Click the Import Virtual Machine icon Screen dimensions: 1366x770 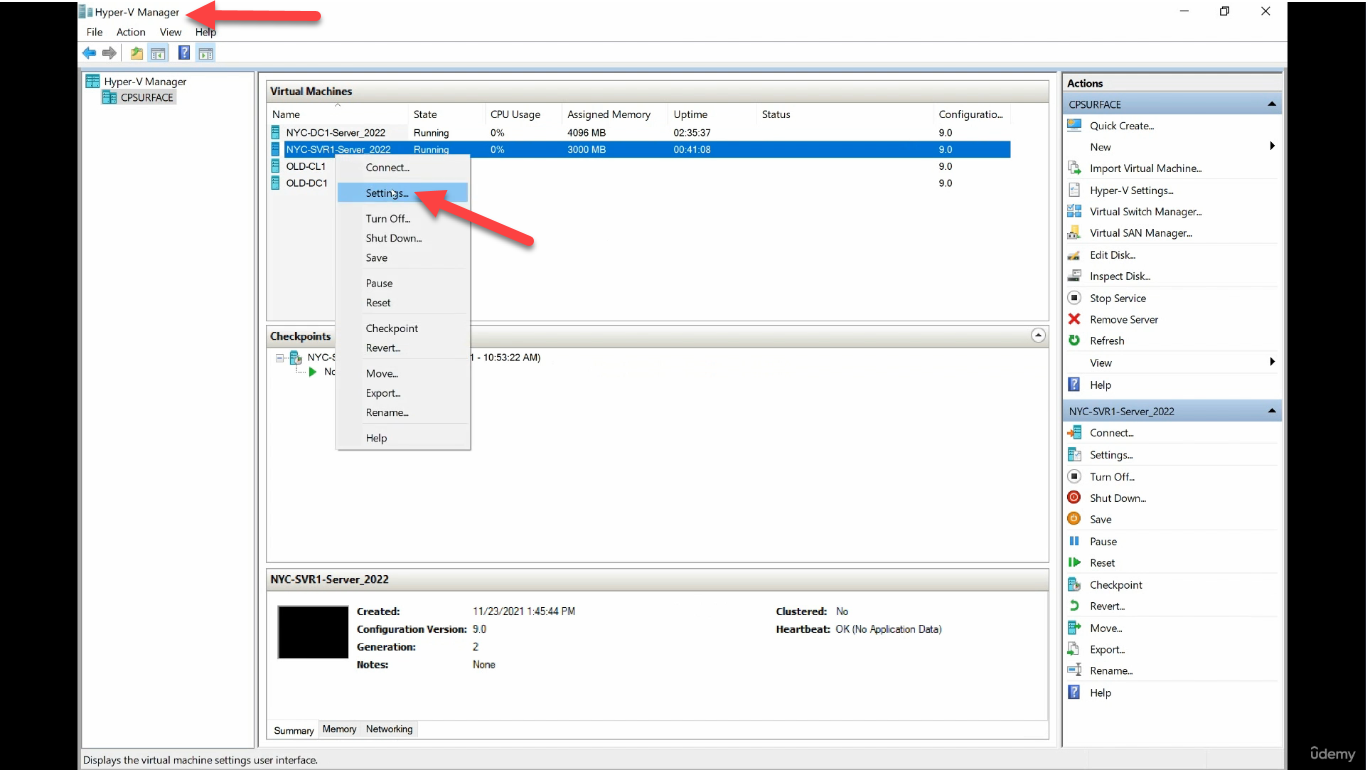tap(1074, 168)
